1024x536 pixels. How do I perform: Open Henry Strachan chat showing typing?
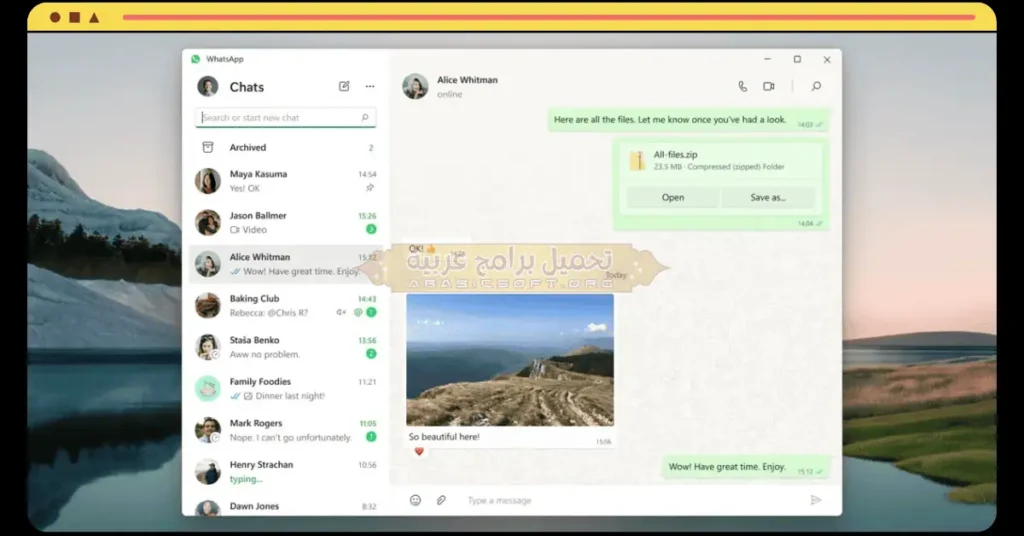pos(285,471)
